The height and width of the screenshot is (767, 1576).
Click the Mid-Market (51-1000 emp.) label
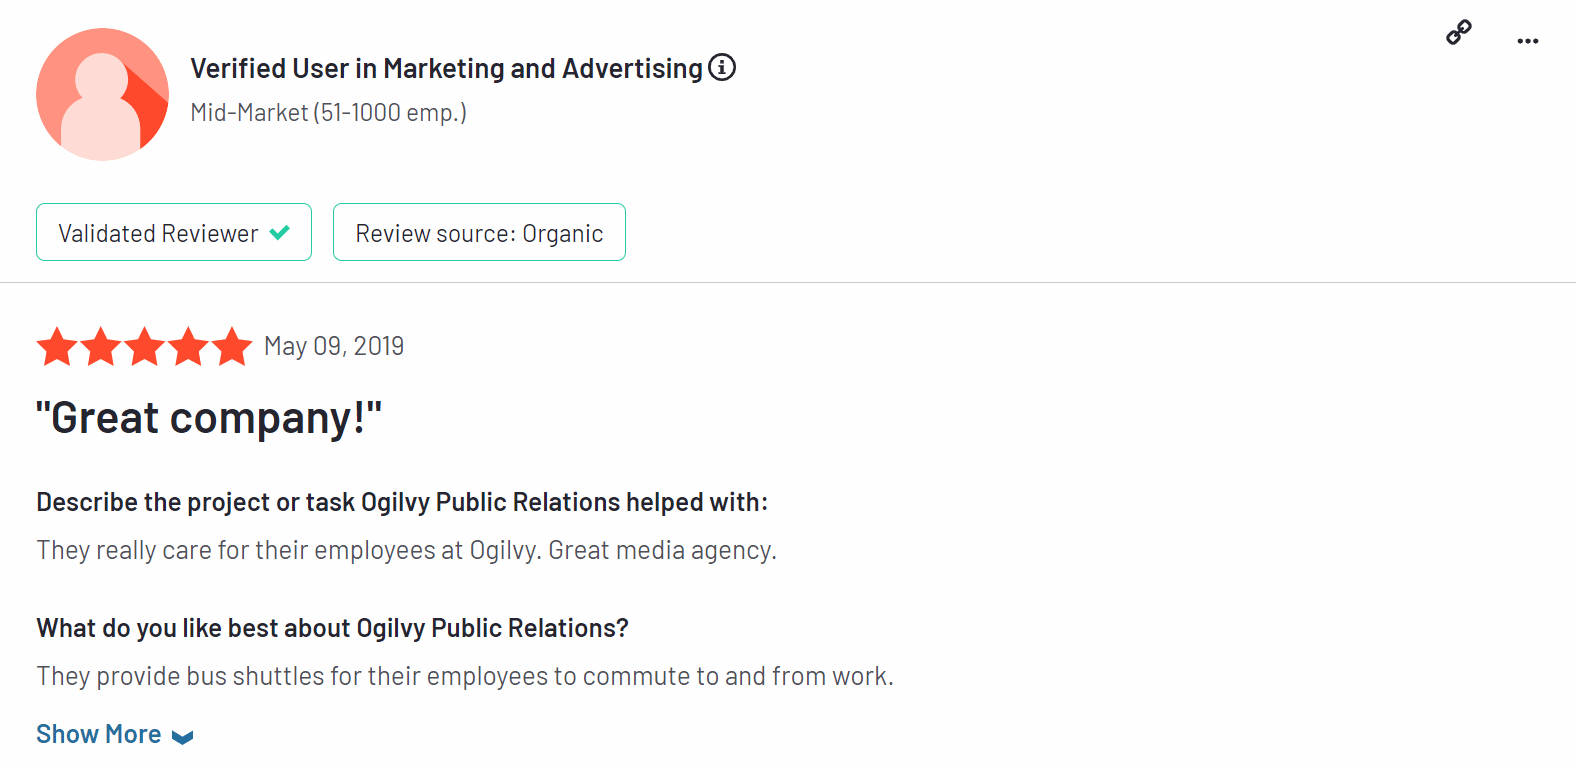[328, 113]
